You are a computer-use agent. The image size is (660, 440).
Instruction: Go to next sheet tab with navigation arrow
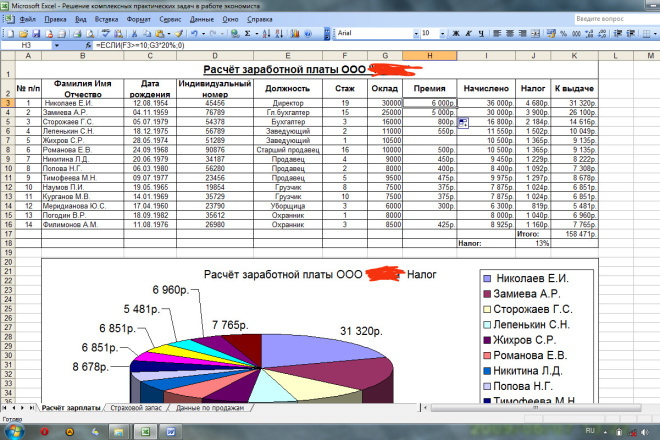22,408
